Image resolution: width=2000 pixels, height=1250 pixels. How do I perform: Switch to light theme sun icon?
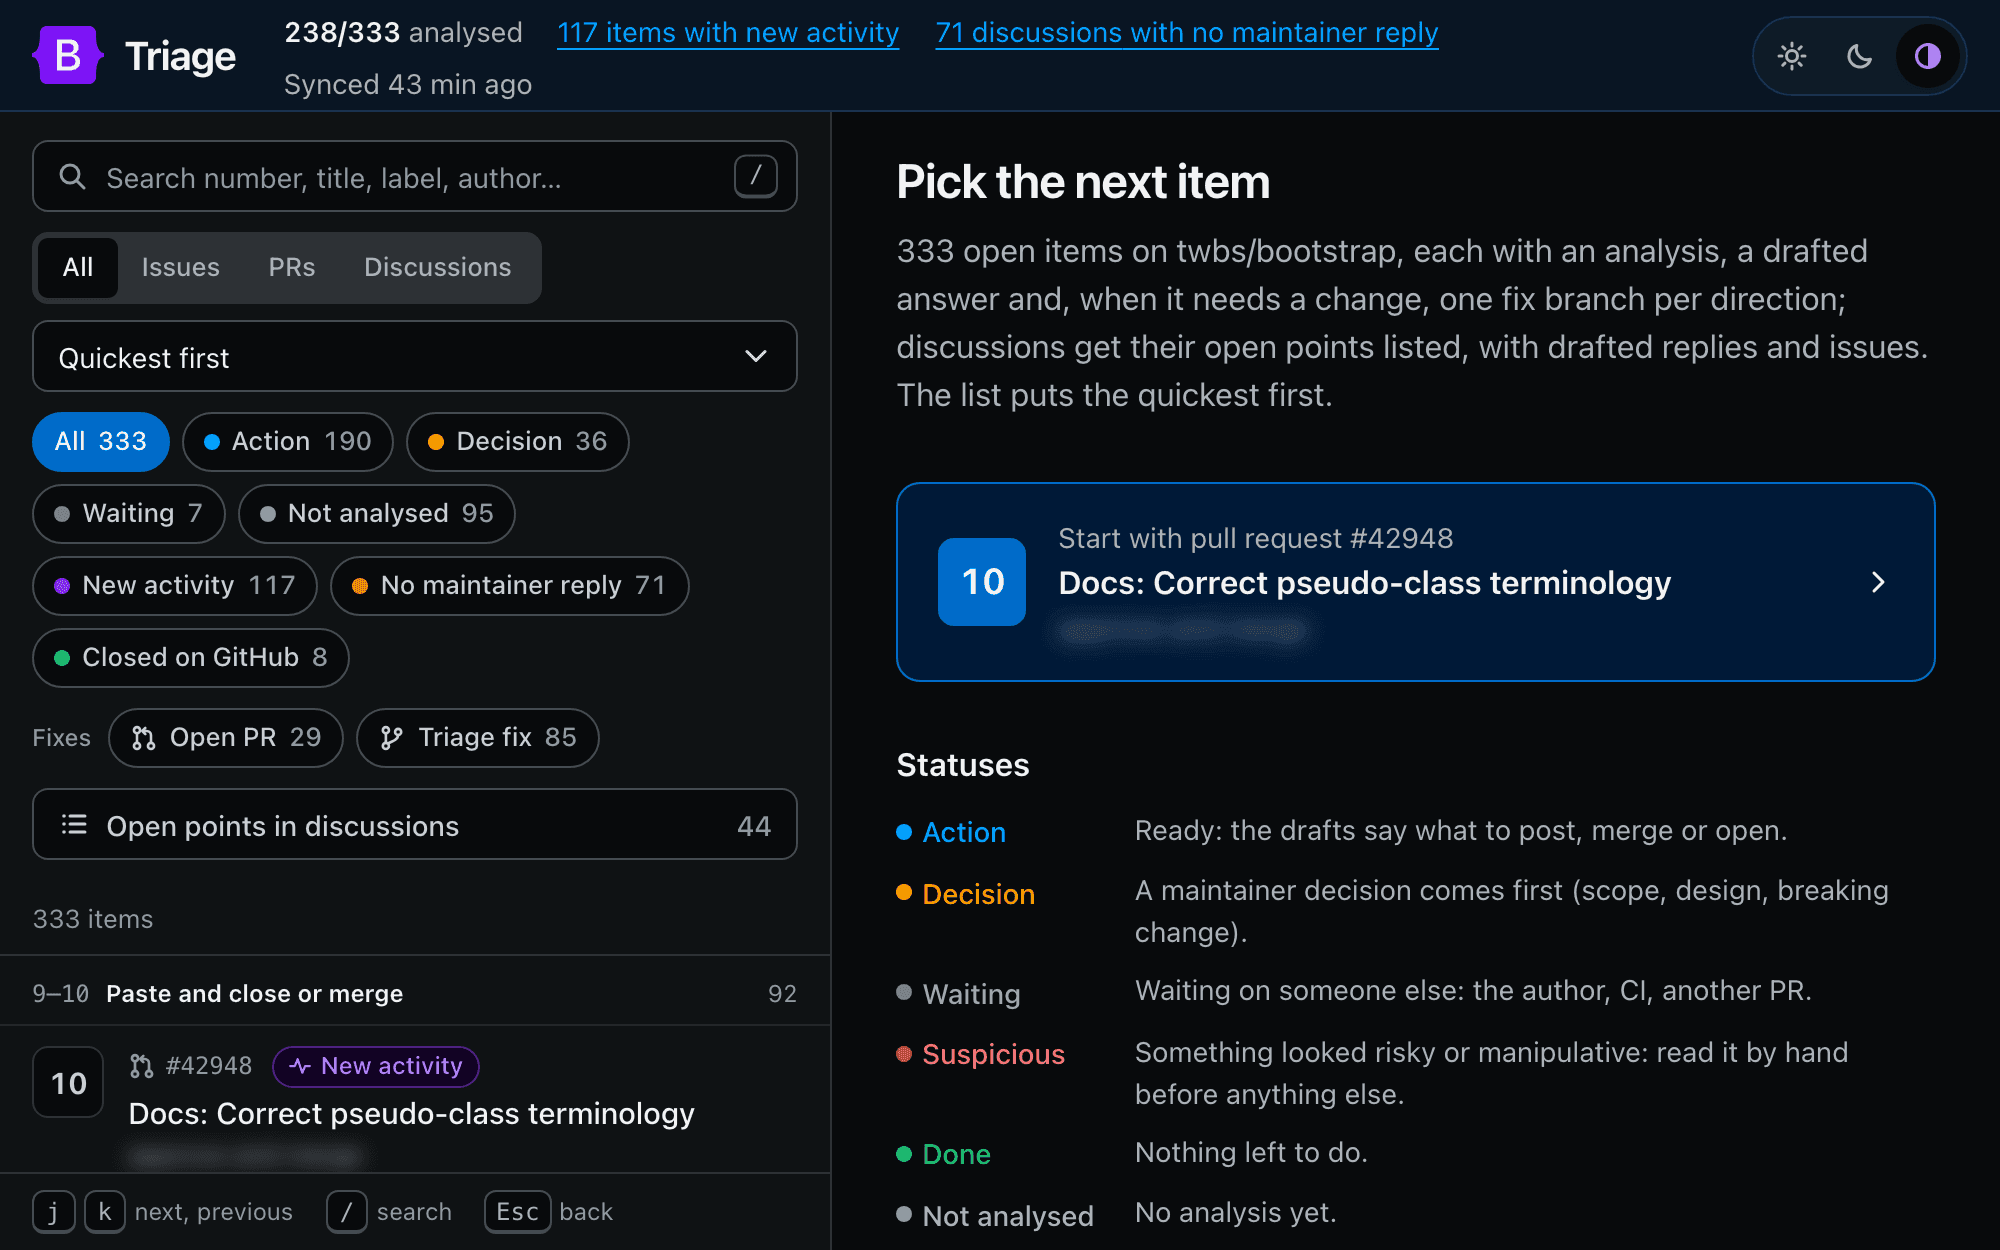(x=1792, y=56)
